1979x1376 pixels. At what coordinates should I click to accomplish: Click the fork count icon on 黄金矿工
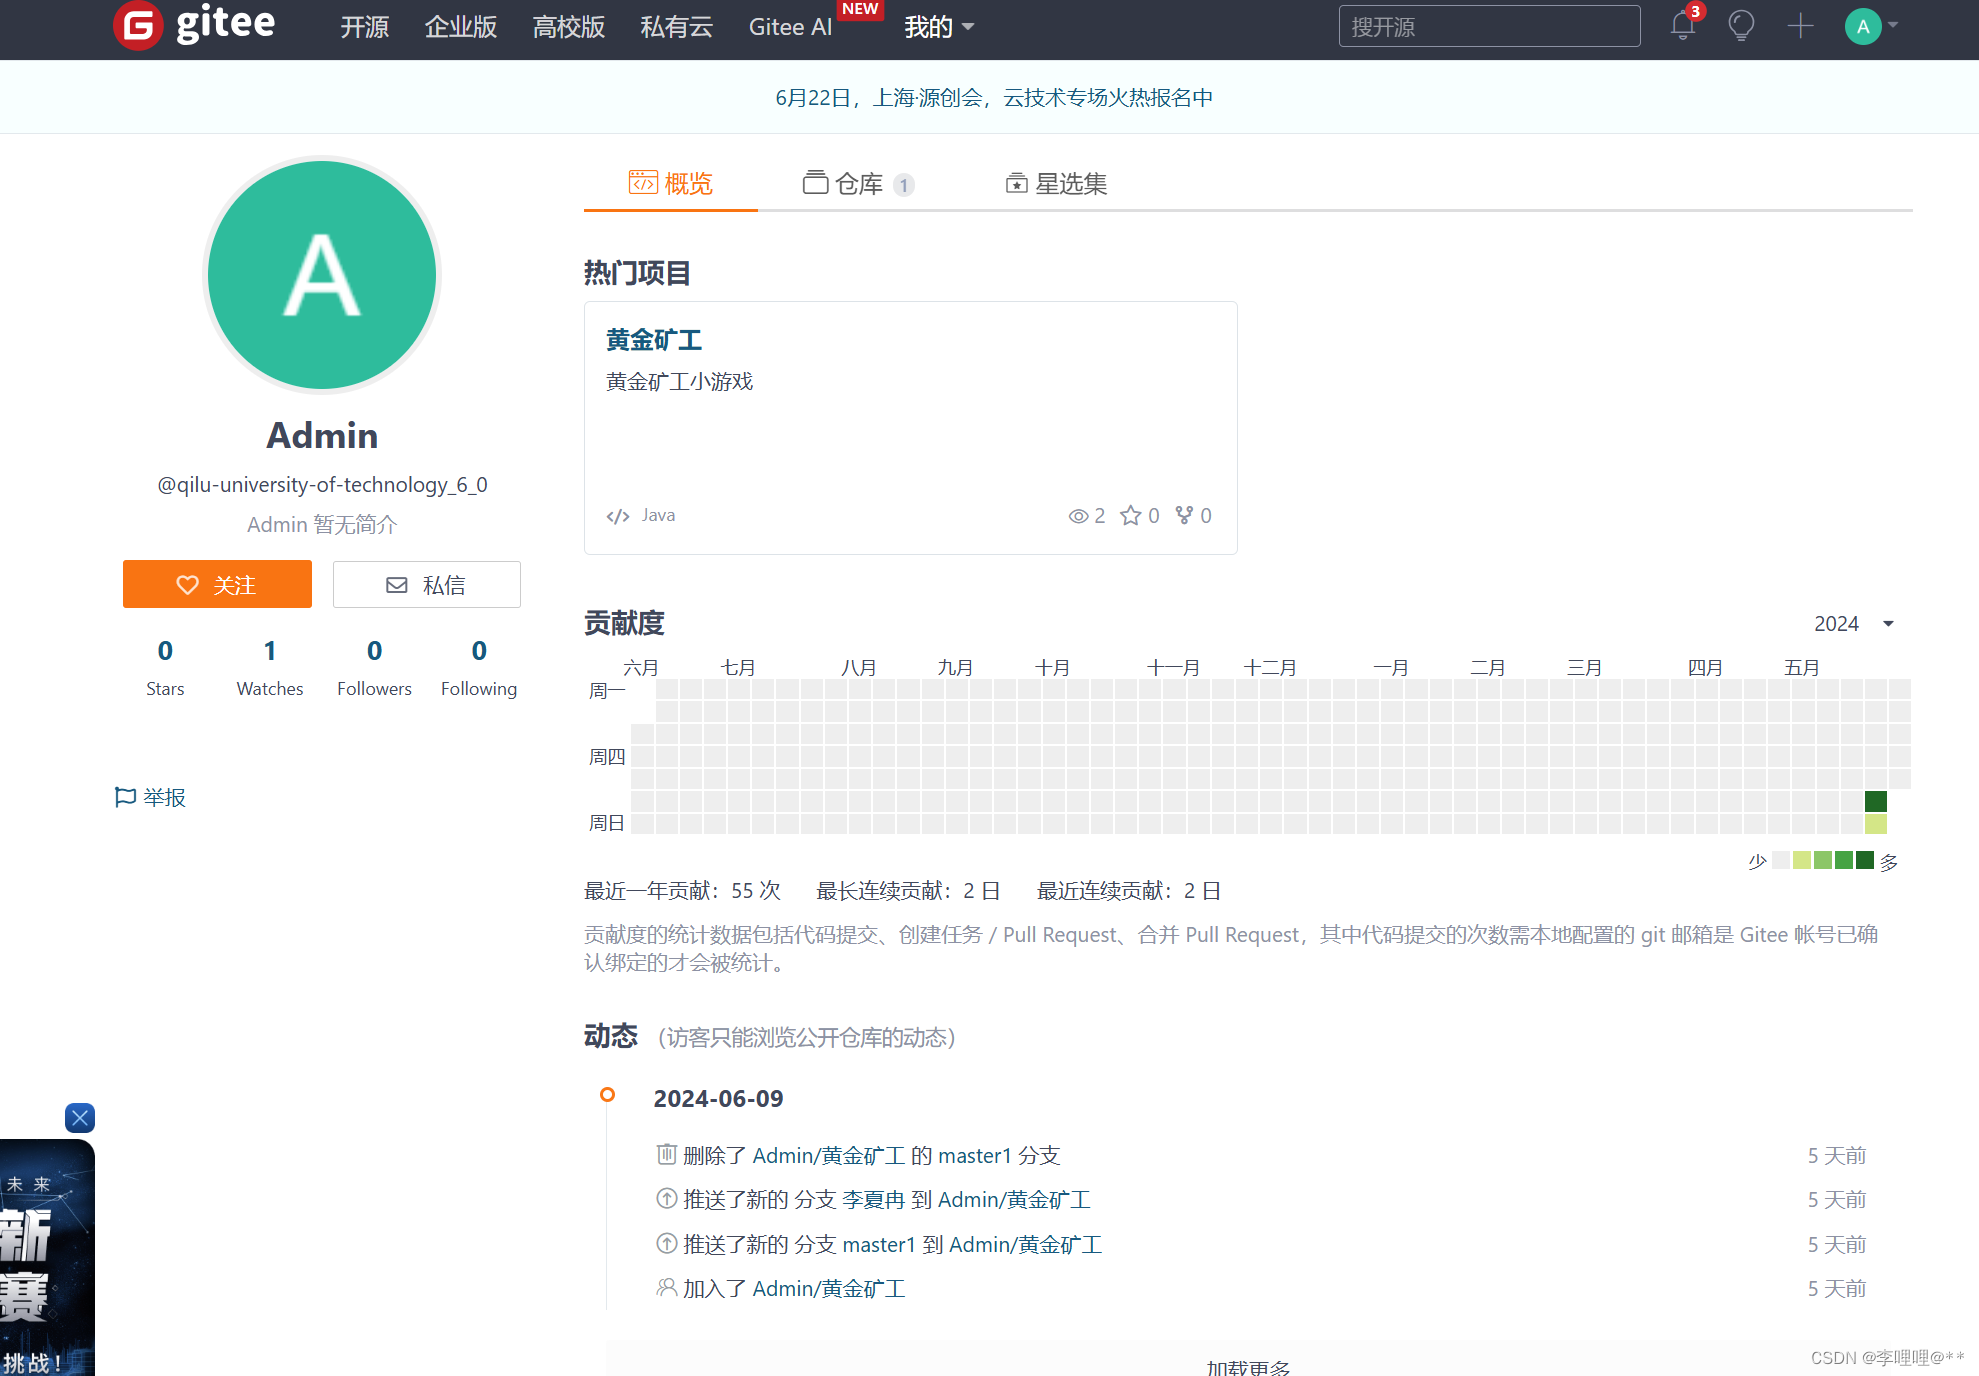click(x=1184, y=515)
